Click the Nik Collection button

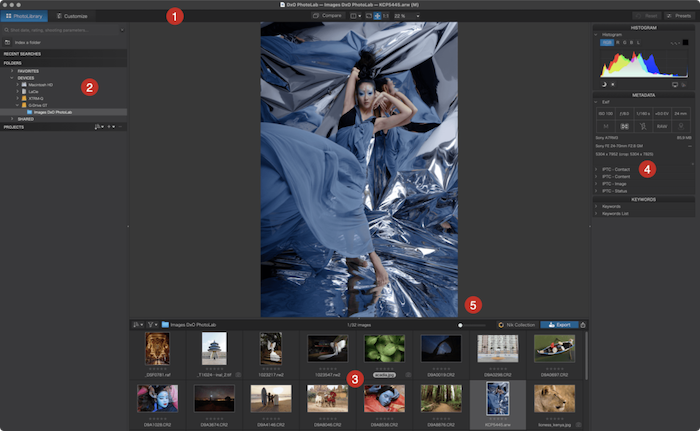point(515,325)
